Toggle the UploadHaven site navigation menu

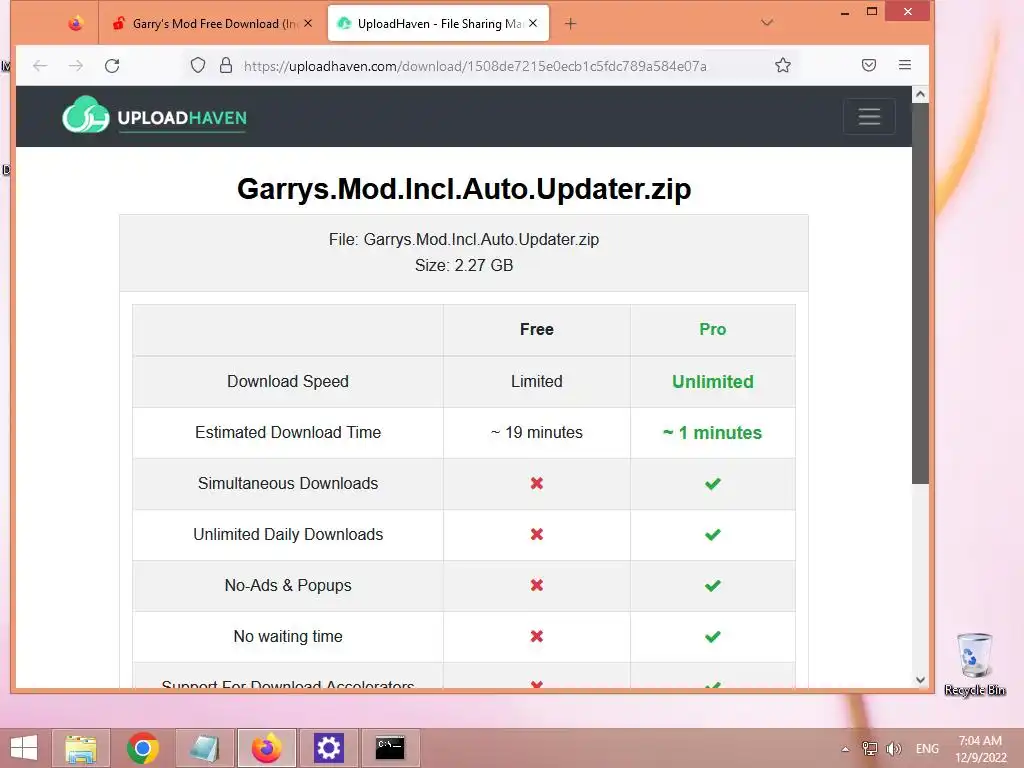pyautogui.click(x=869, y=116)
